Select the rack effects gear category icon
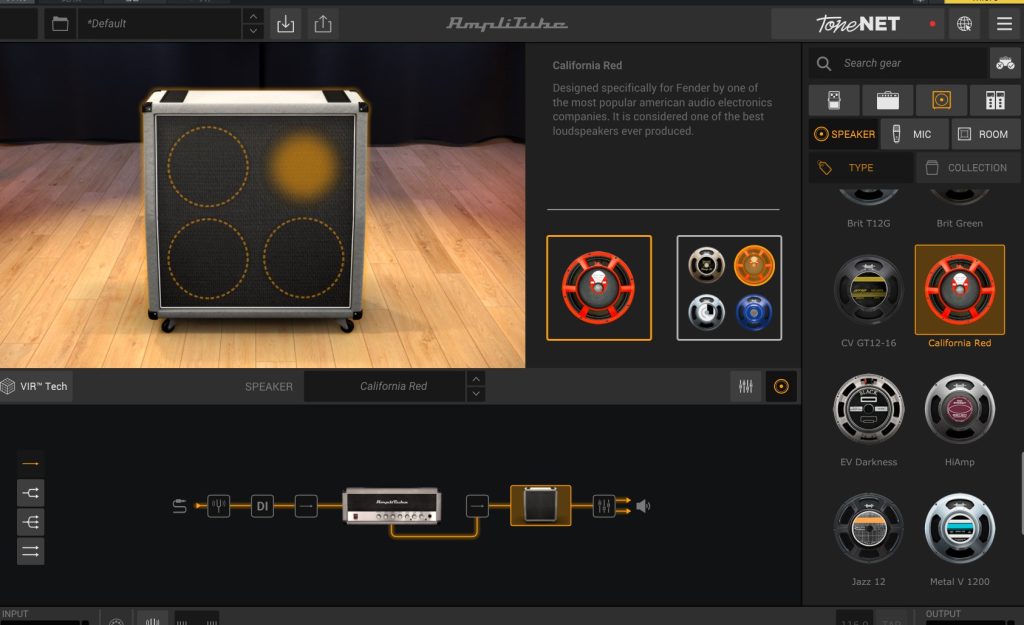Viewport: 1024px width, 625px height. pyautogui.click(x=994, y=100)
